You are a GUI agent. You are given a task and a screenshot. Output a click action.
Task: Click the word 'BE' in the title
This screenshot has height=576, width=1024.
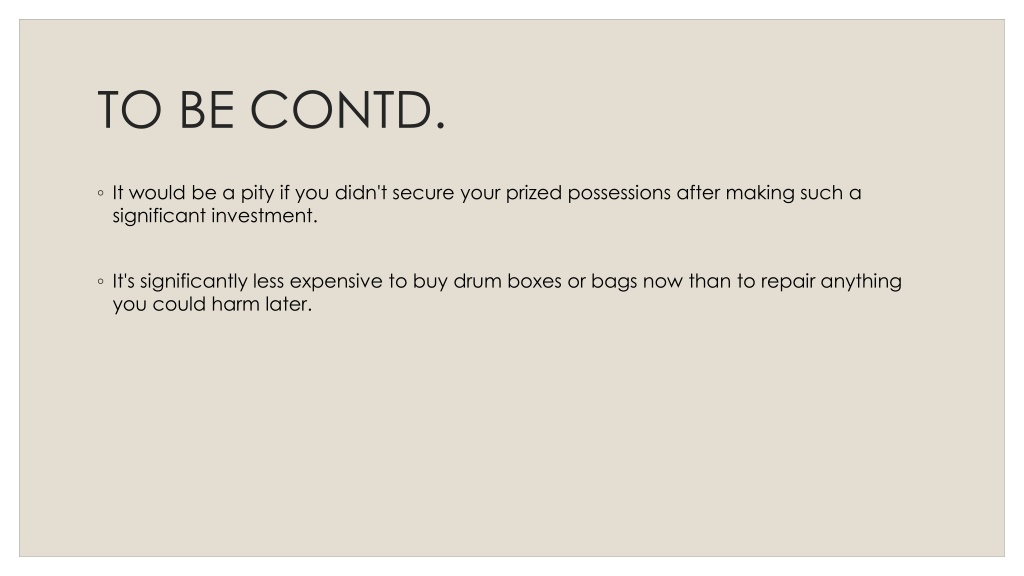(x=206, y=110)
